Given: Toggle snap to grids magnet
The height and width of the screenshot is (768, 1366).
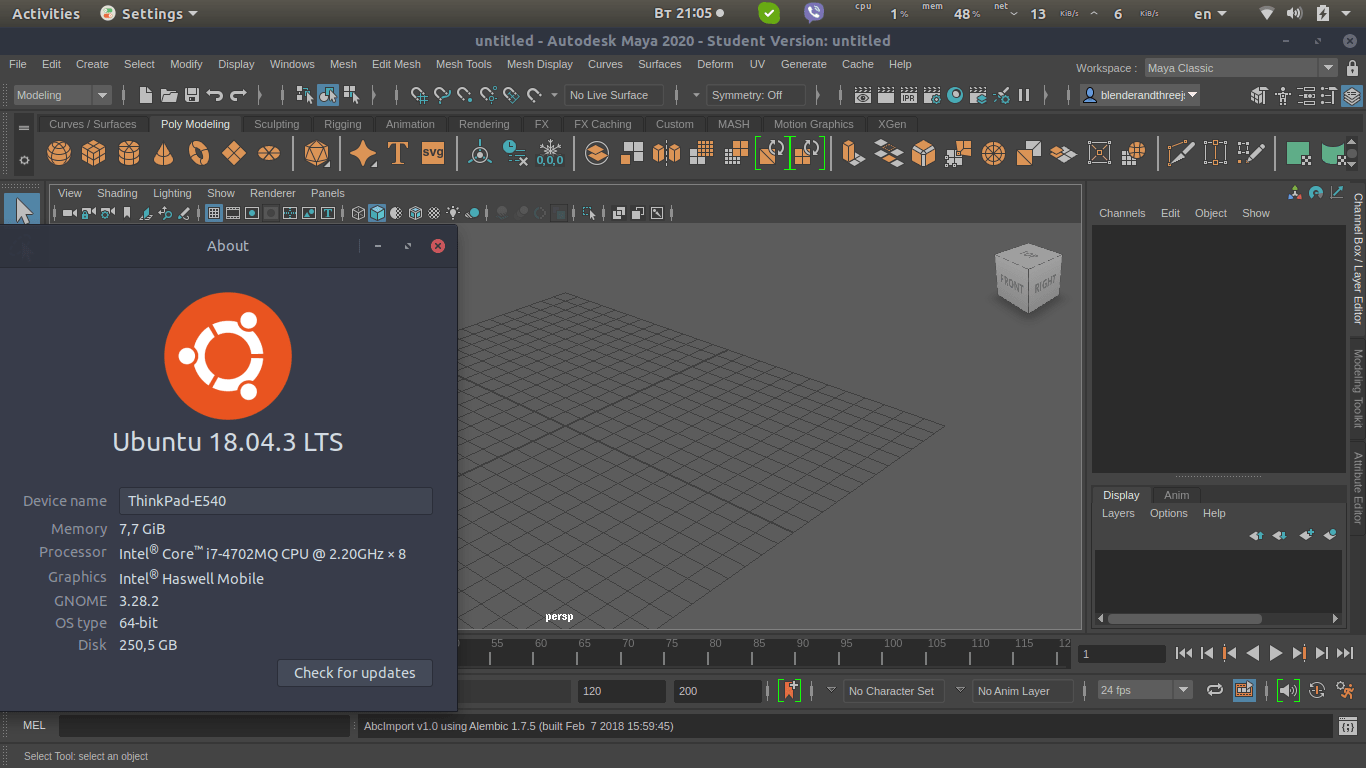Looking at the screenshot, I should 419,95.
